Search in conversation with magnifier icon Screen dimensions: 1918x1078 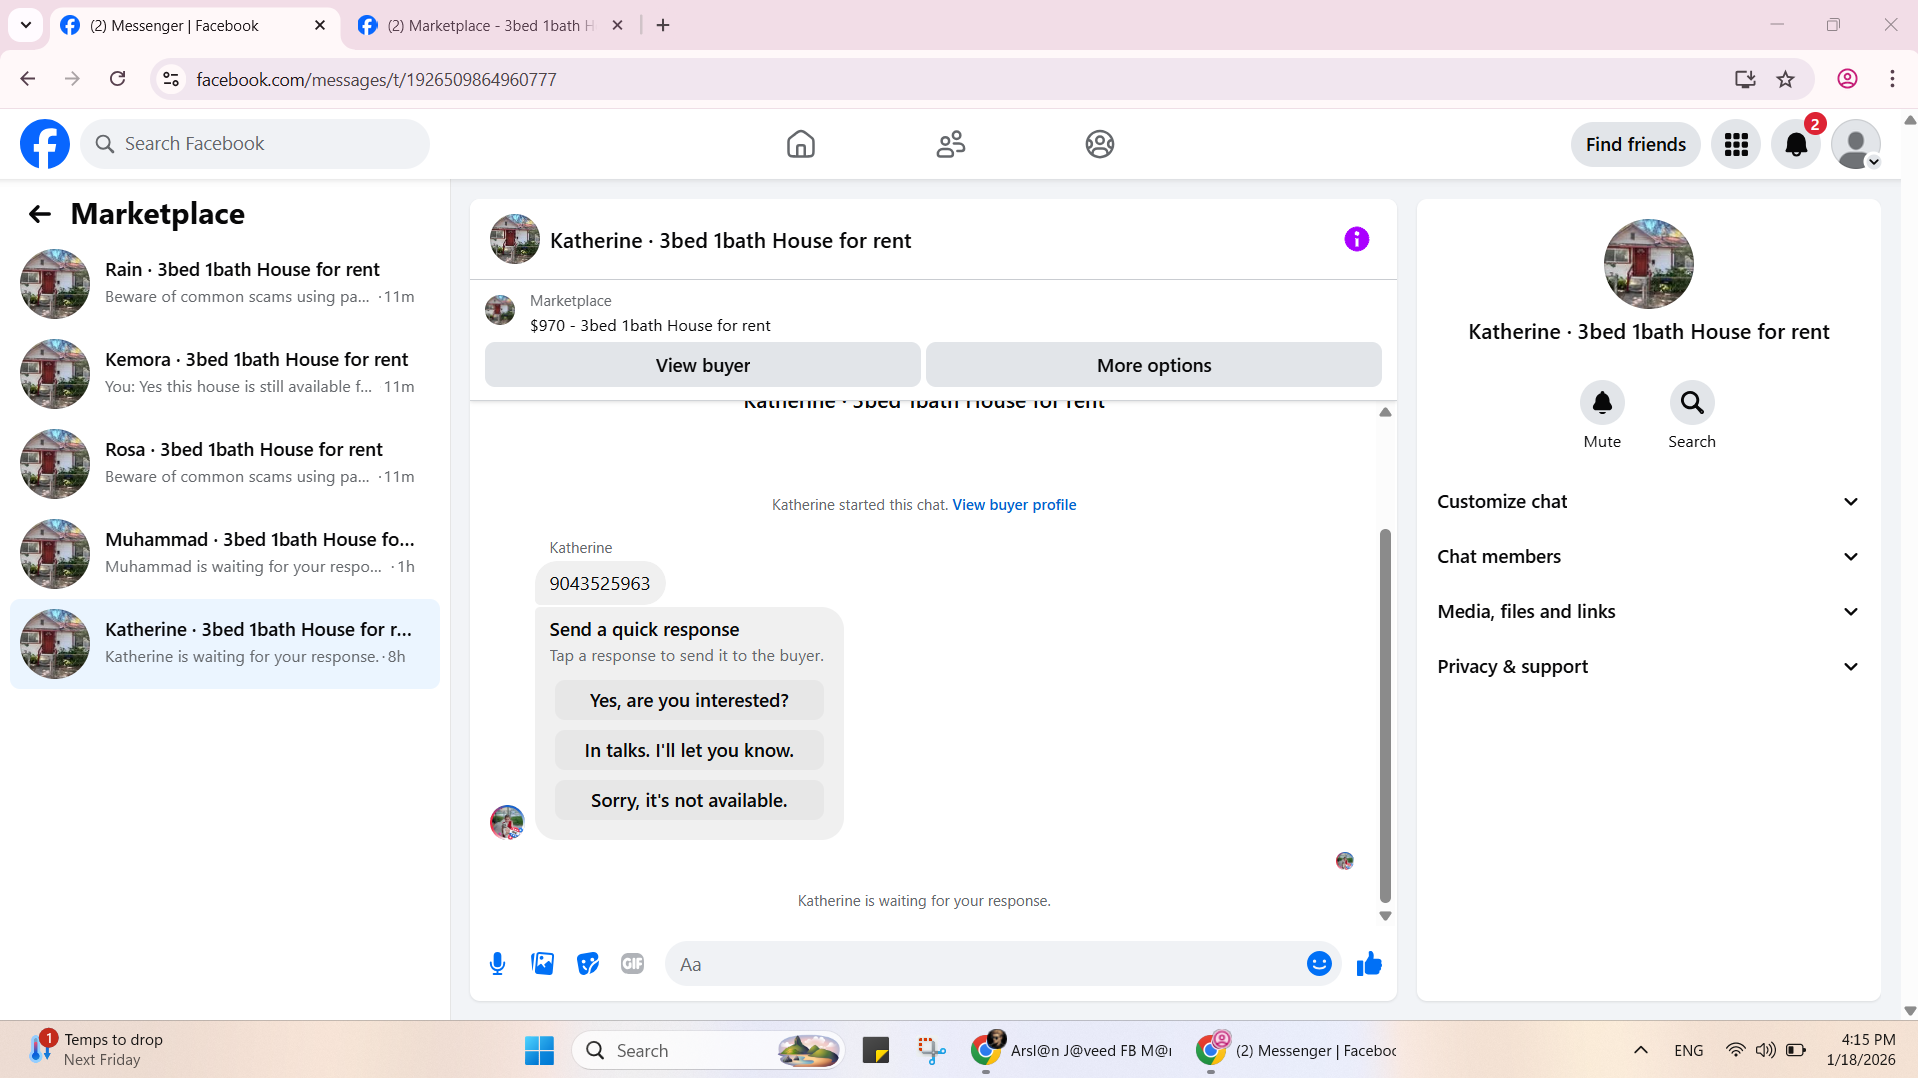point(1692,403)
